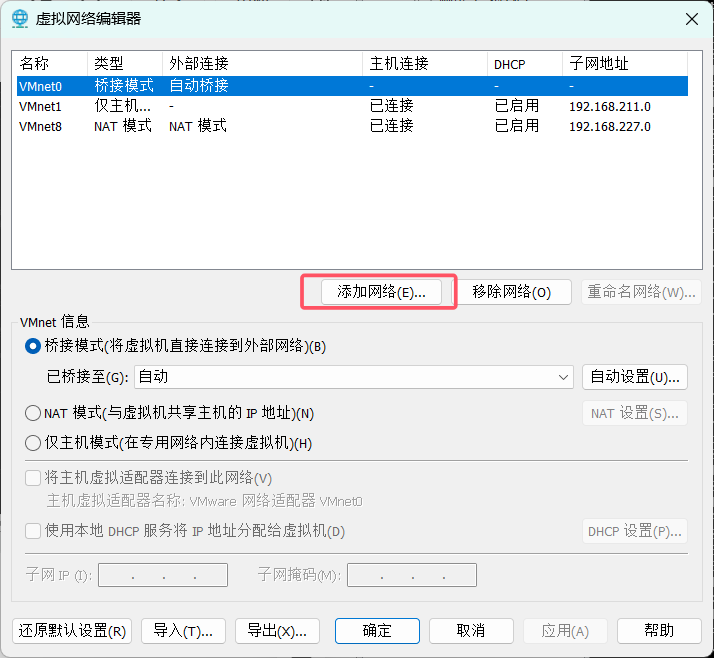Image resolution: width=714 pixels, height=658 pixels.
Task: Click the 导入(T)... button
Action: [184, 631]
